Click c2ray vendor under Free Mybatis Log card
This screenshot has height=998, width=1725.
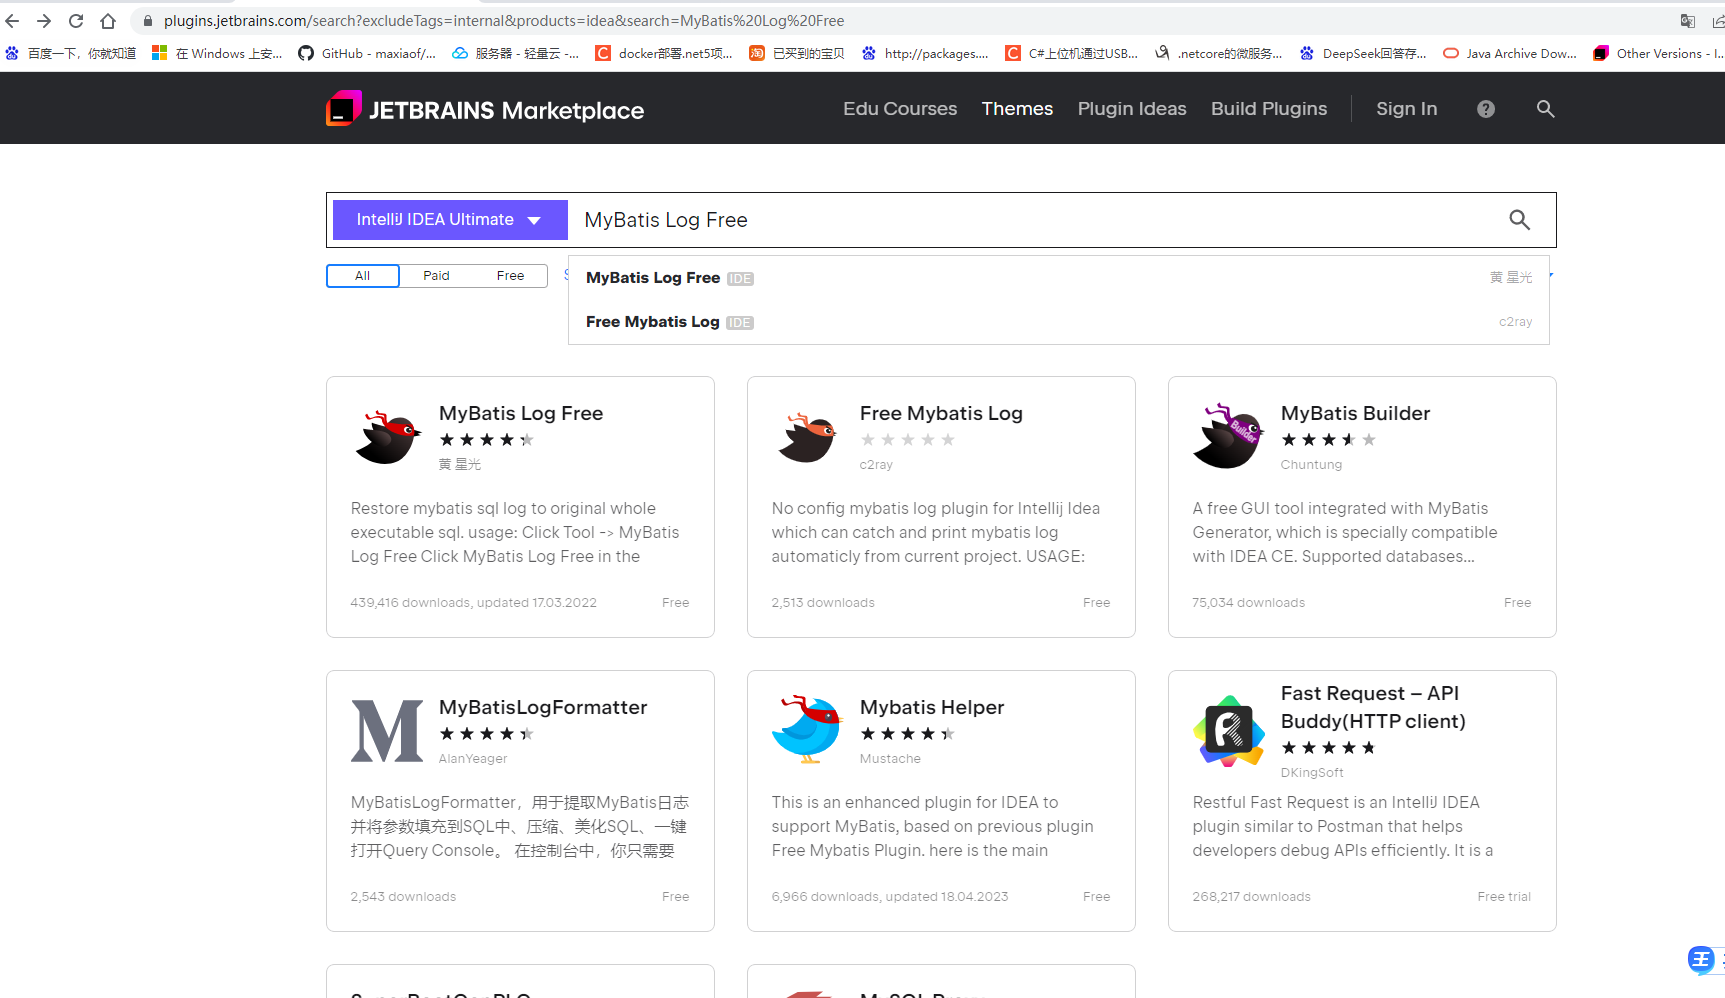click(x=876, y=465)
